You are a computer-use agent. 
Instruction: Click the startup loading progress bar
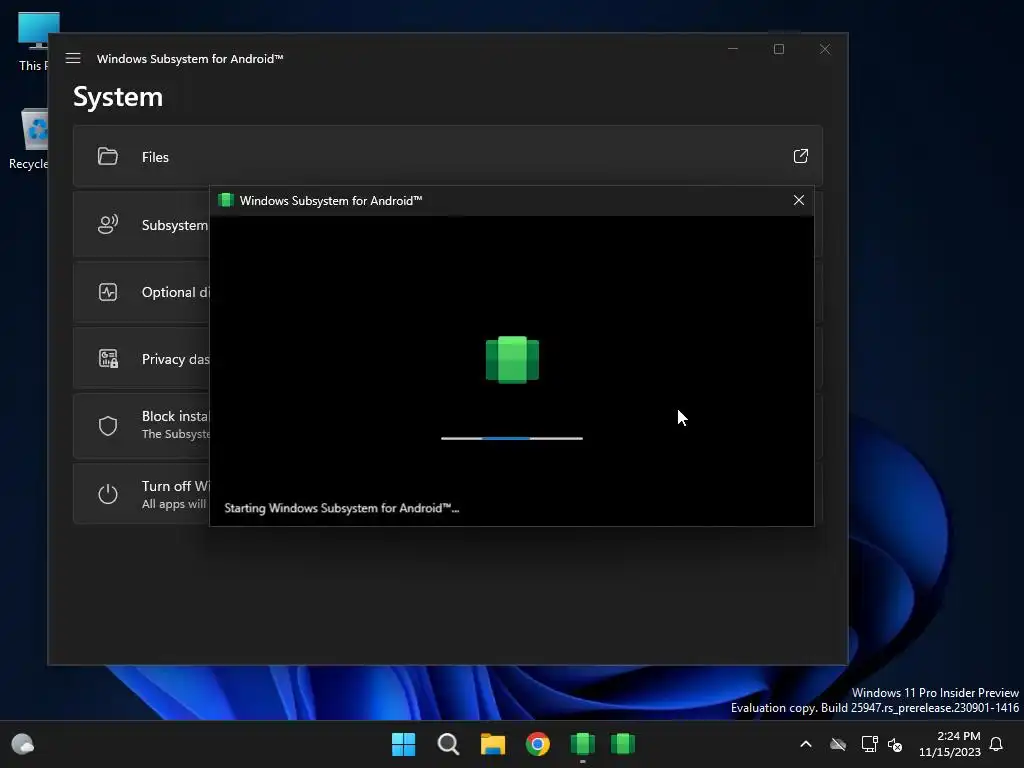pos(512,438)
